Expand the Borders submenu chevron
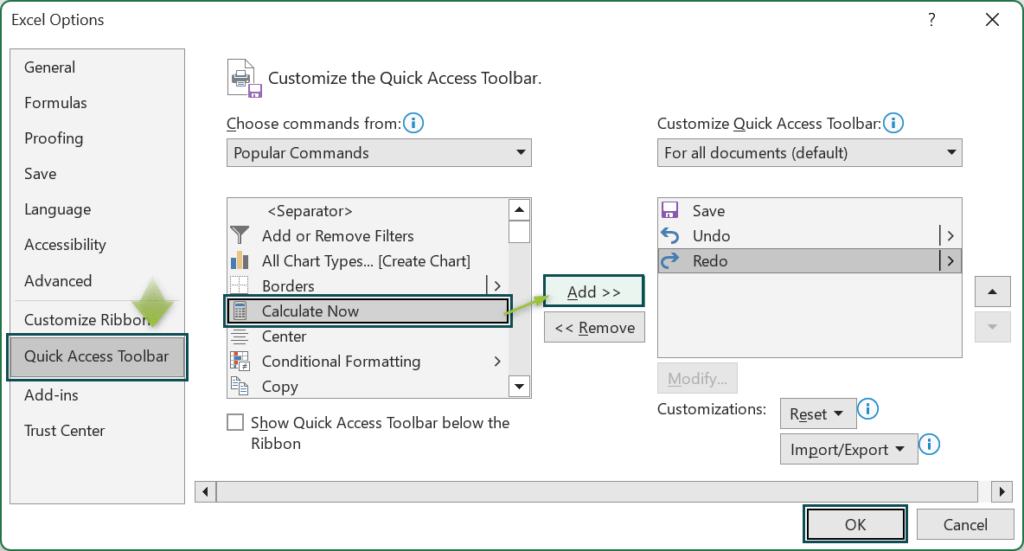This screenshot has width=1024, height=551. [x=497, y=285]
